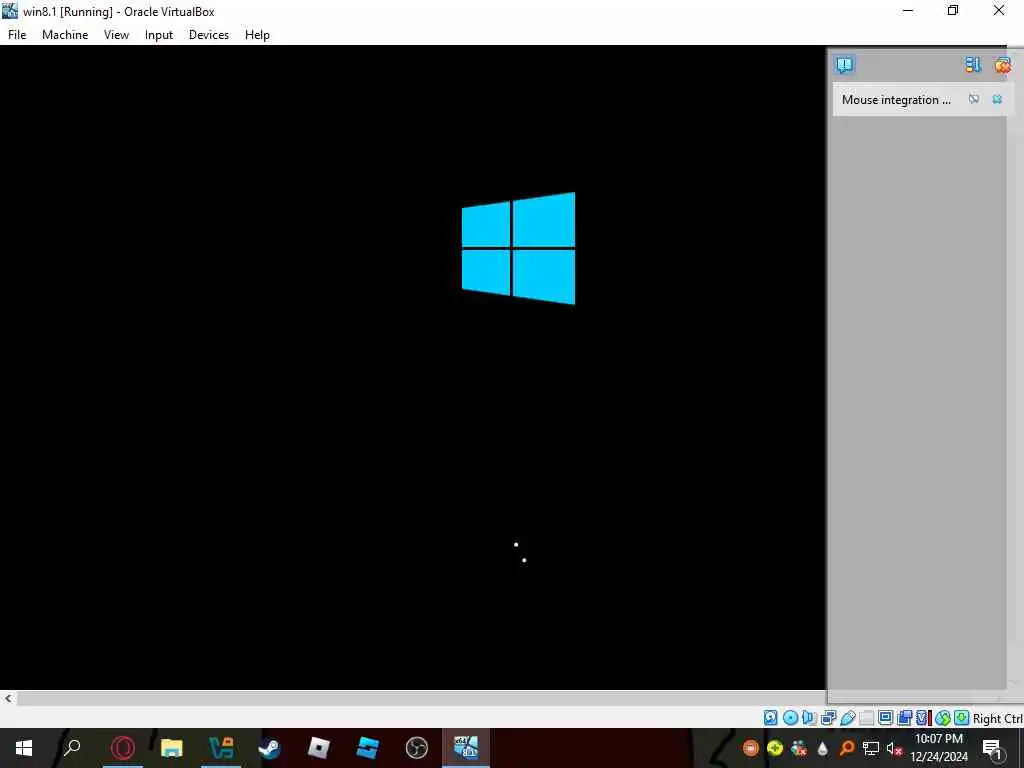Open Steam from taskbar
This screenshot has height=768, width=1024.
(x=270, y=748)
